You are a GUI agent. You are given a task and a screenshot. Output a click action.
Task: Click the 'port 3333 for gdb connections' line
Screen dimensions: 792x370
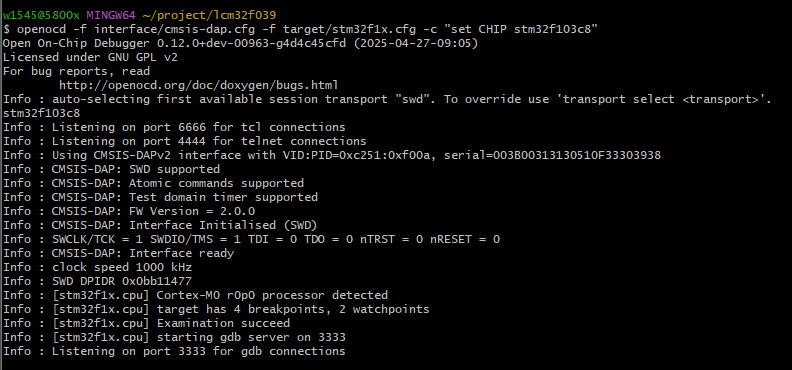(x=174, y=351)
